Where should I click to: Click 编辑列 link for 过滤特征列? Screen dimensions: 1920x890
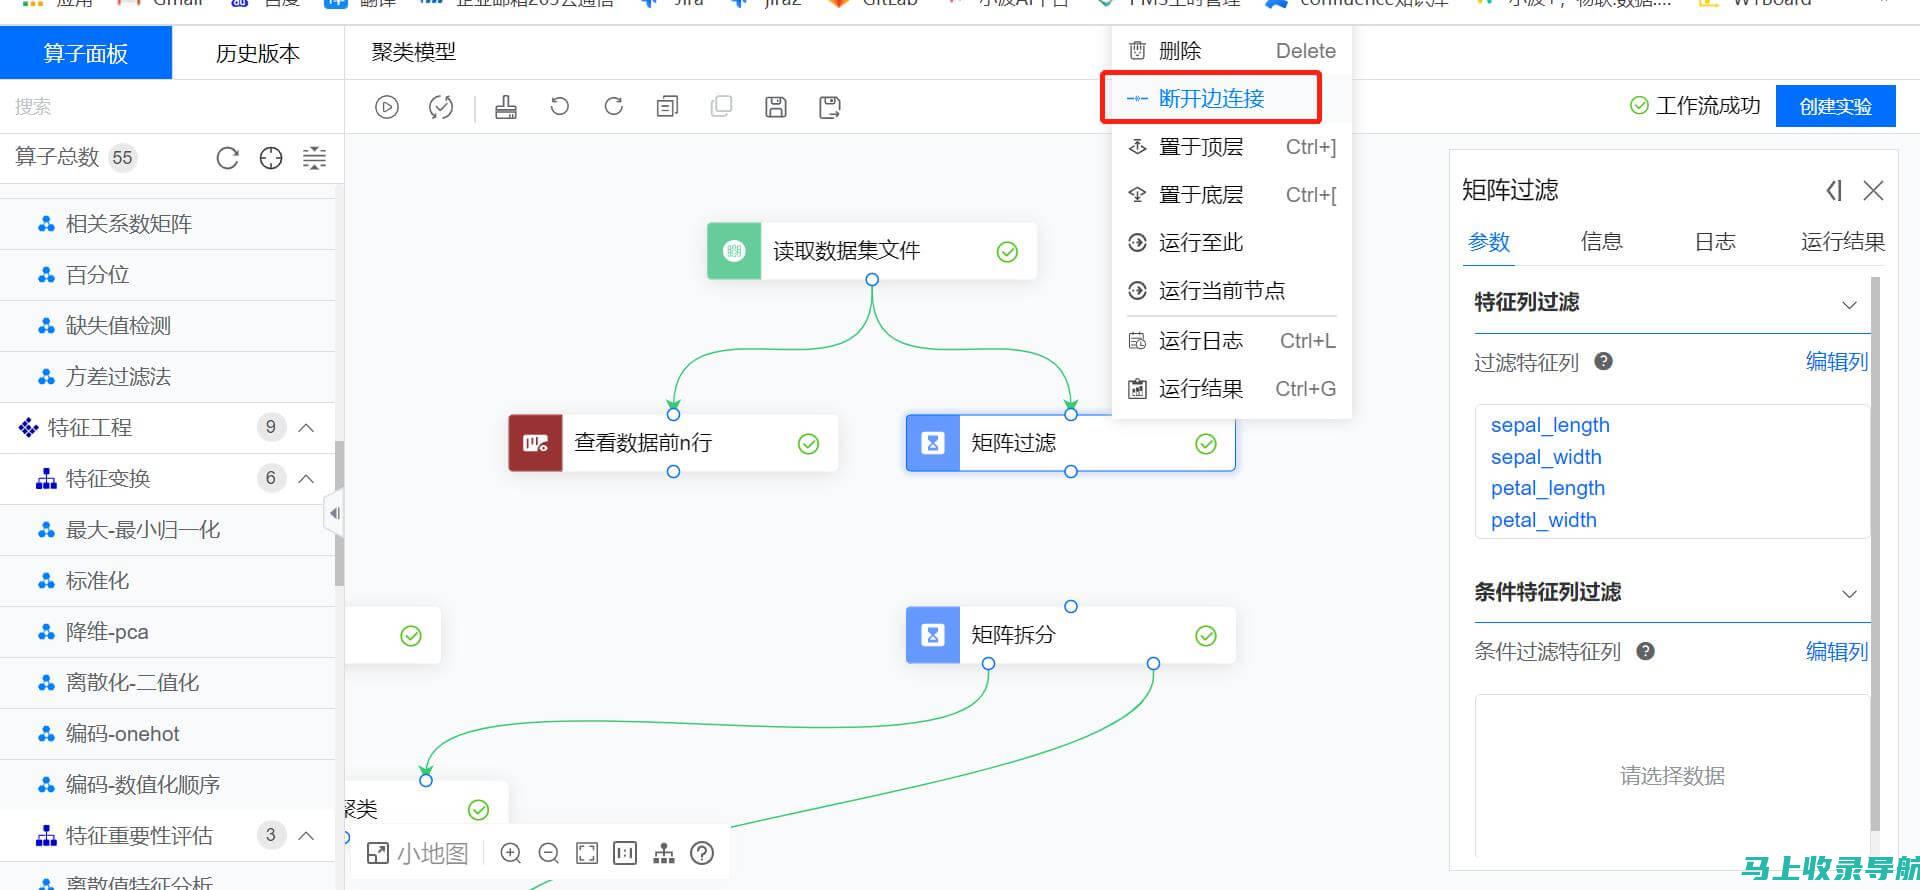click(x=1837, y=362)
